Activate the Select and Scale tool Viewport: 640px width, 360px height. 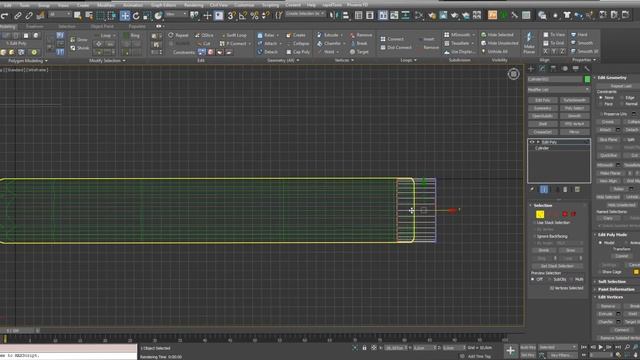click(147, 16)
